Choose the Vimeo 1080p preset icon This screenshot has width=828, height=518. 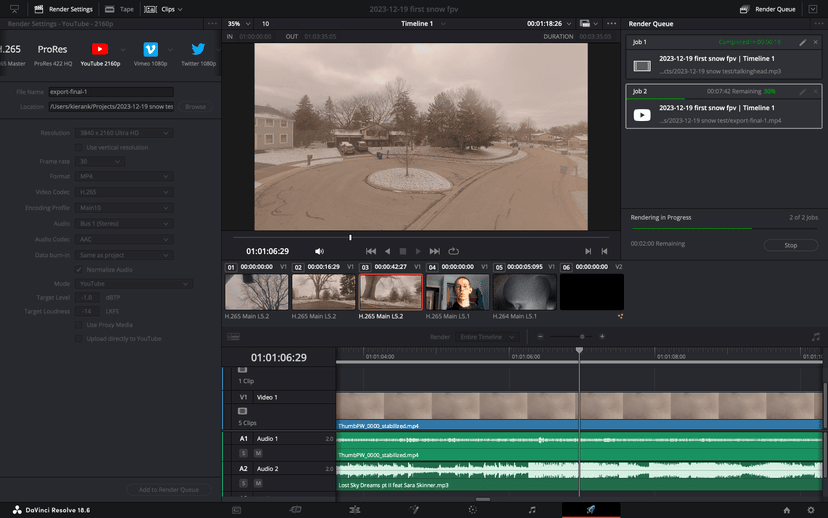click(x=150, y=49)
